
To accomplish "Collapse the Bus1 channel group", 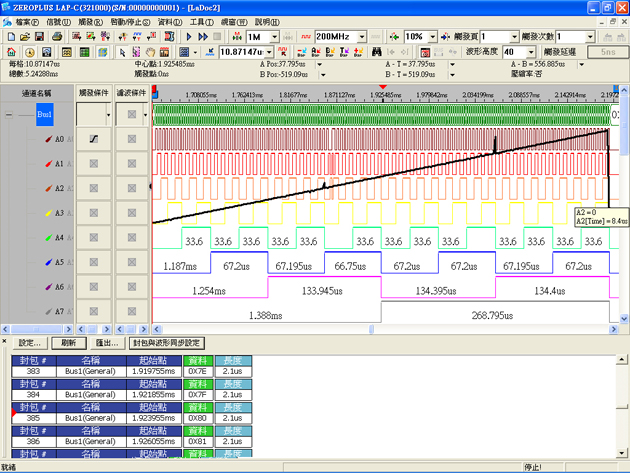I will [9, 115].
